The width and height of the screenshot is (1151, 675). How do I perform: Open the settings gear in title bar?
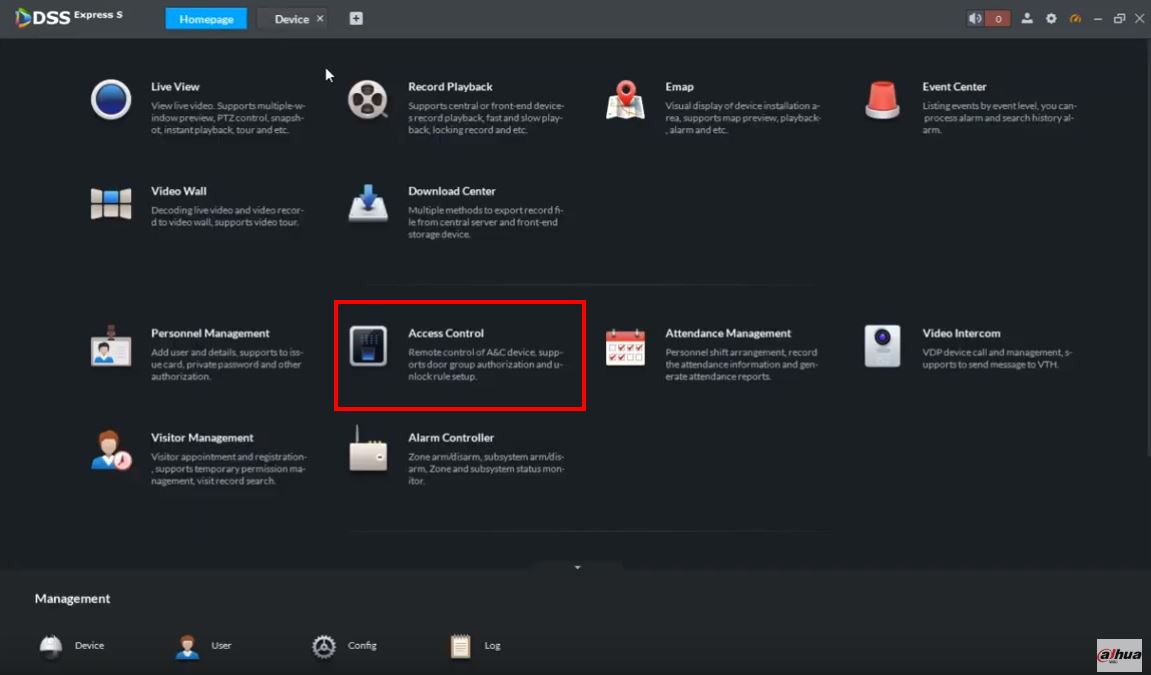click(1051, 18)
